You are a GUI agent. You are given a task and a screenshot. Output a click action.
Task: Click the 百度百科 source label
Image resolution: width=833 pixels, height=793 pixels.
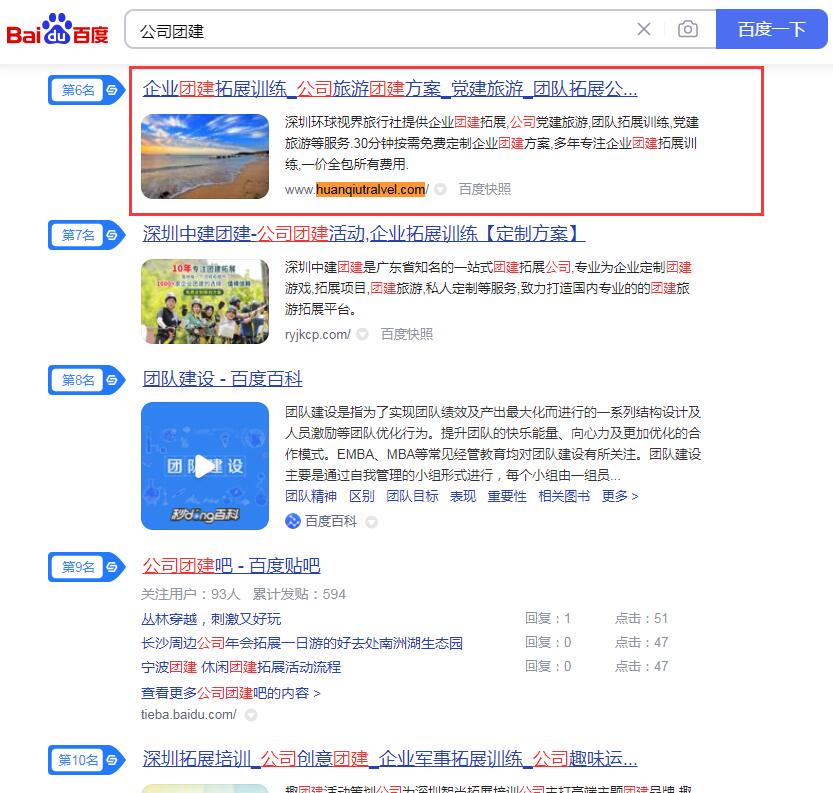[x=330, y=521]
